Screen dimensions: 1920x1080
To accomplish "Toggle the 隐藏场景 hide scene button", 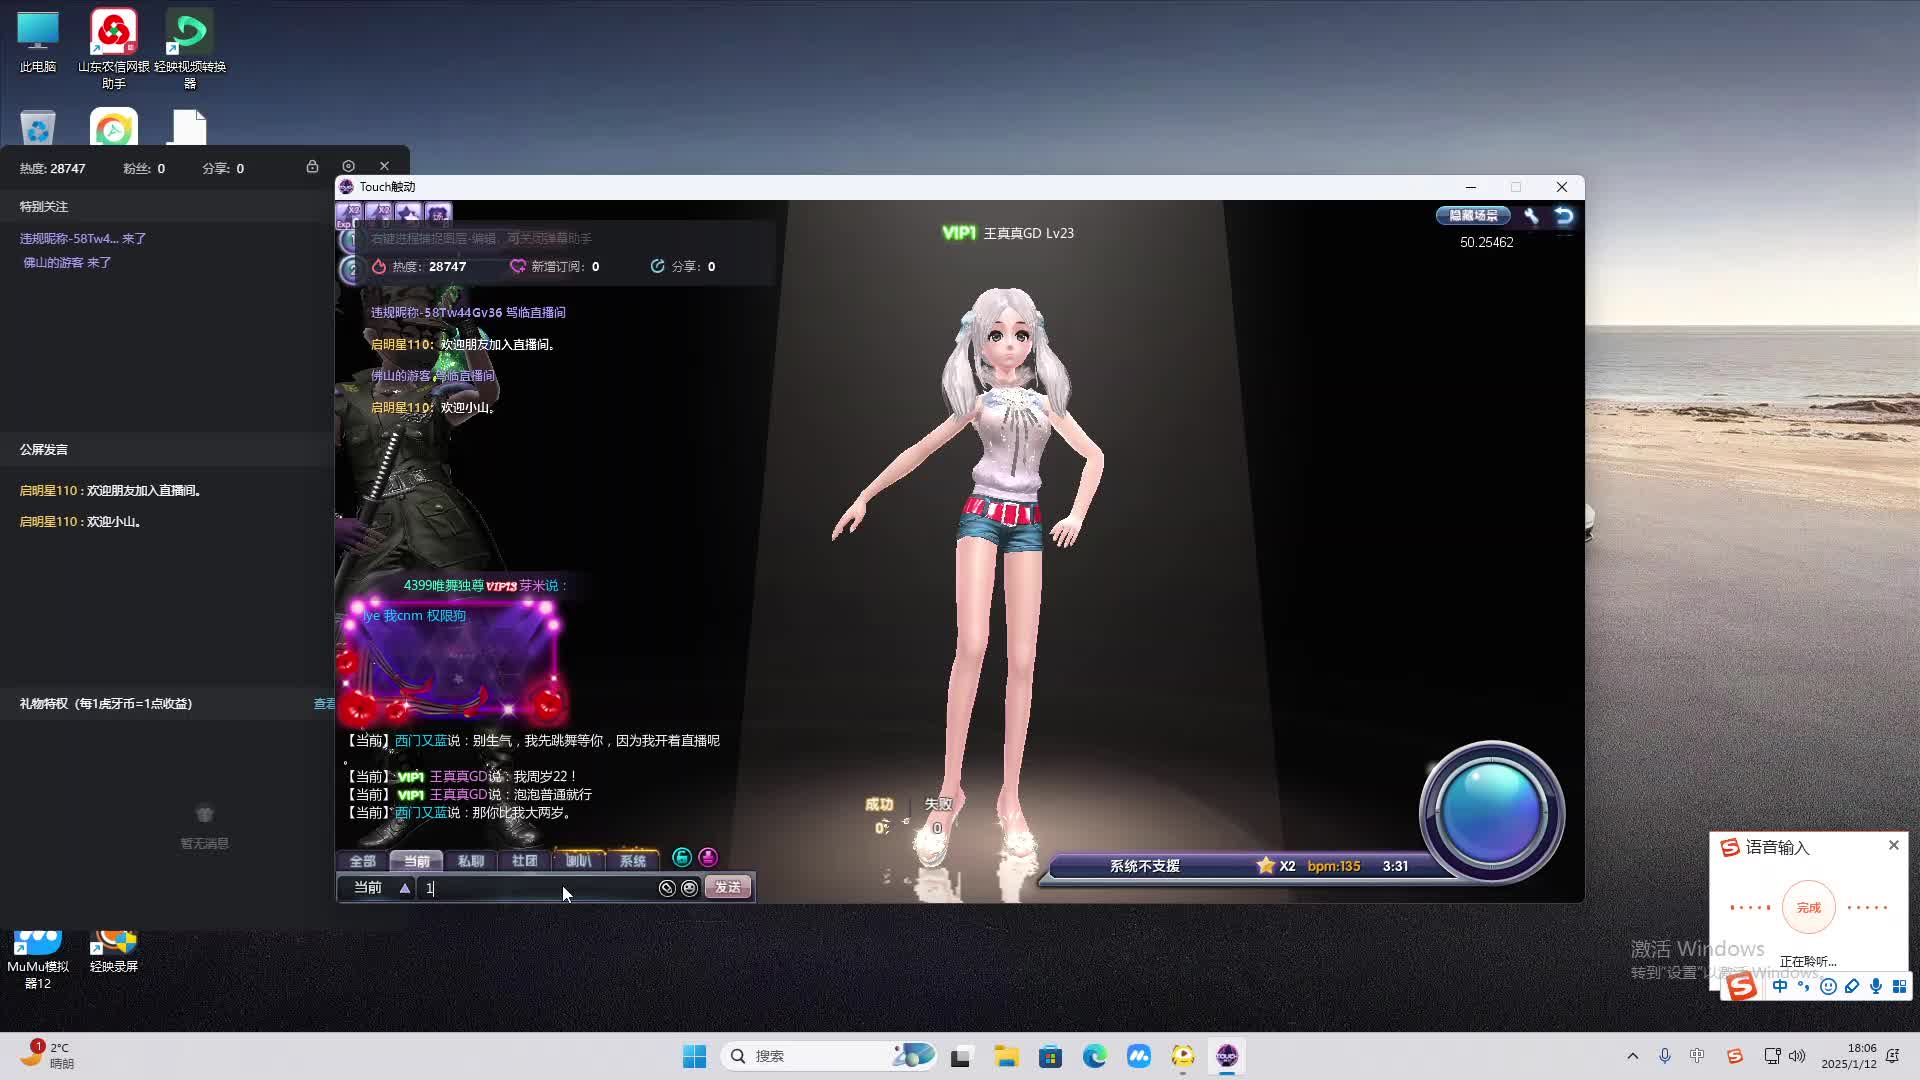I will [x=1473, y=216].
